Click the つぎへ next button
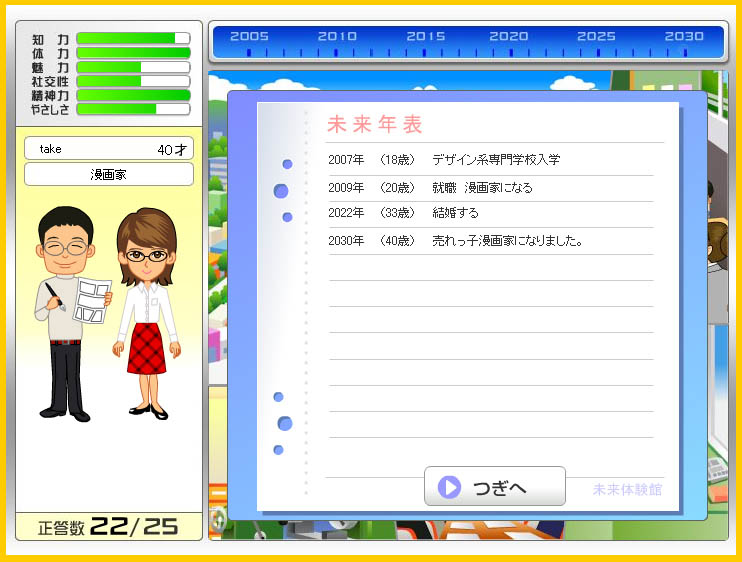The height and width of the screenshot is (562, 742). [x=495, y=487]
